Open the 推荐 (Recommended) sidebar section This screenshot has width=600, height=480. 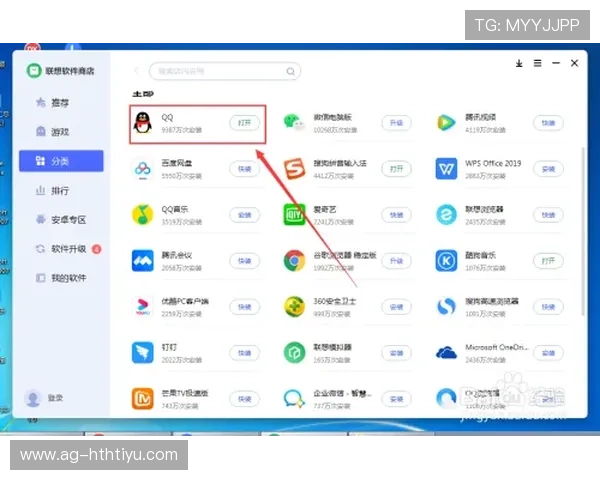point(61,103)
